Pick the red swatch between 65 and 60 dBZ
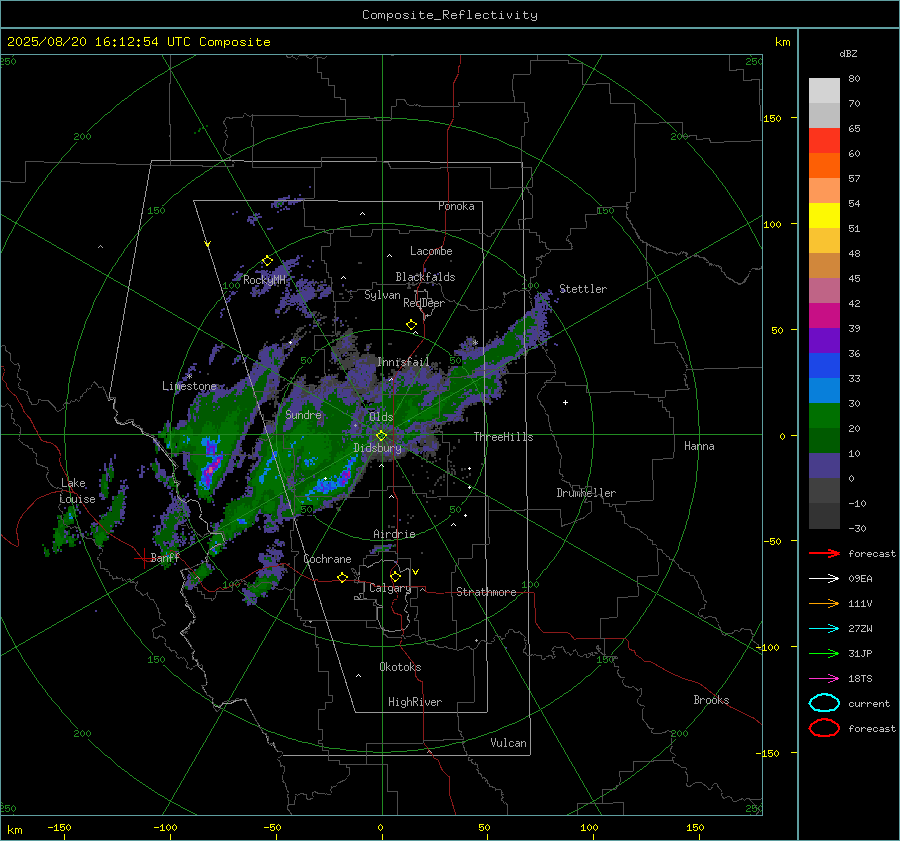The image size is (900, 841). pos(824,141)
